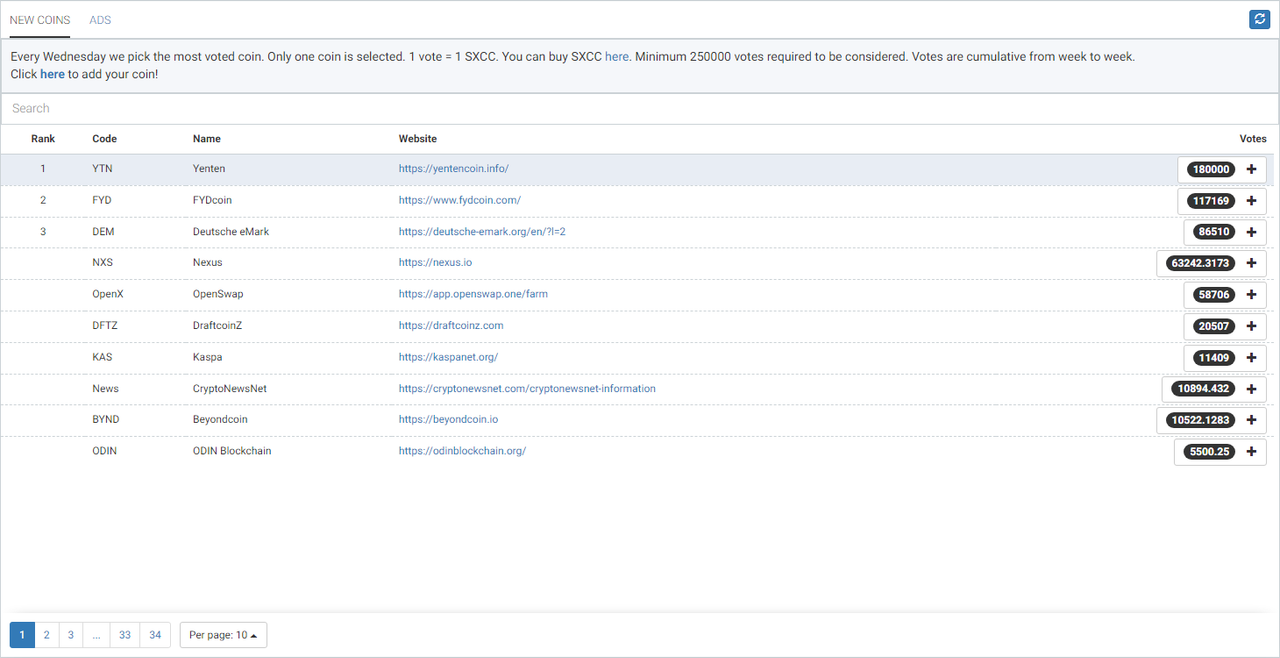This screenshot has height=658, width=1280.
Task: Open app.openswap.one/farm link
Action: point(473,294)
